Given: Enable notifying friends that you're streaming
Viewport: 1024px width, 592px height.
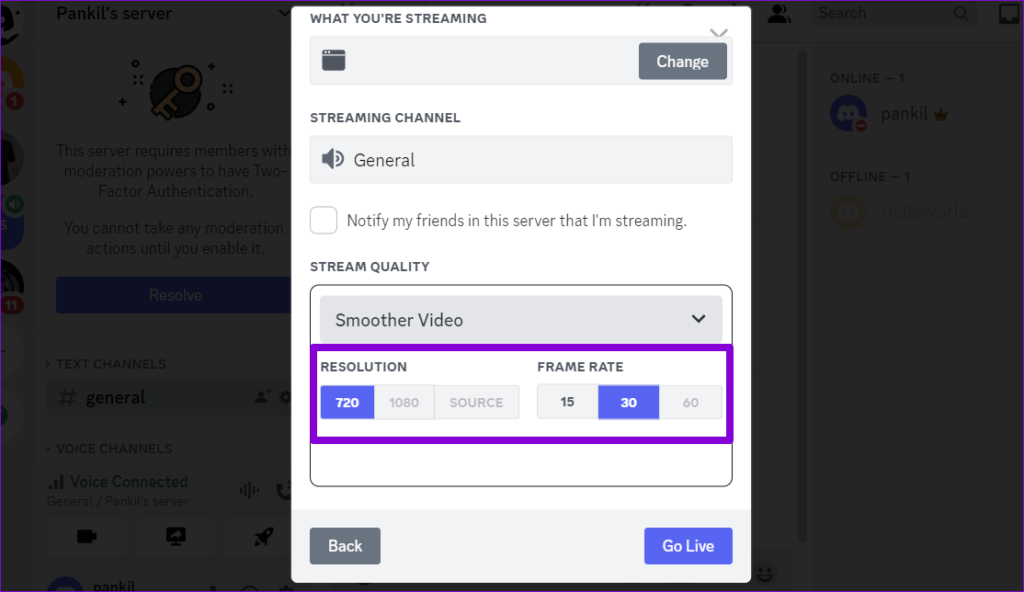Looking at the screenshot, I should click(x=323, y=220).
